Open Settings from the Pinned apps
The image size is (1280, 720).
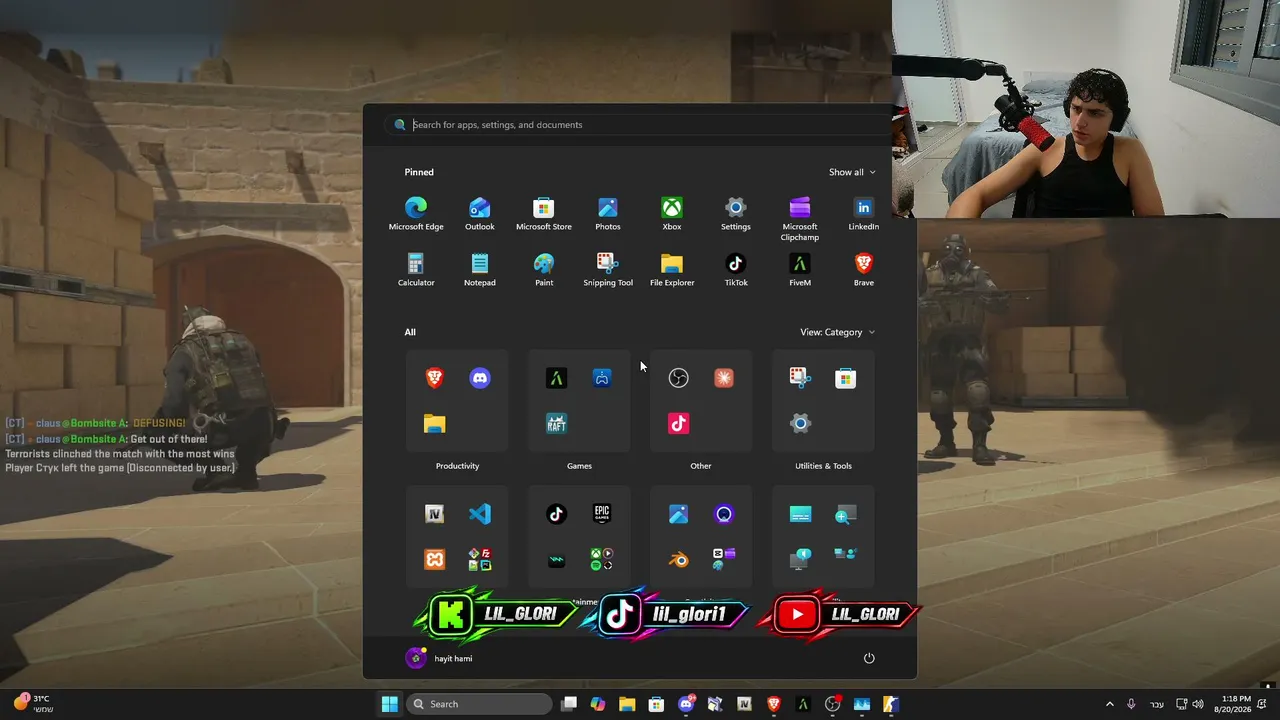pyautogui.click(x=736, y=213)
